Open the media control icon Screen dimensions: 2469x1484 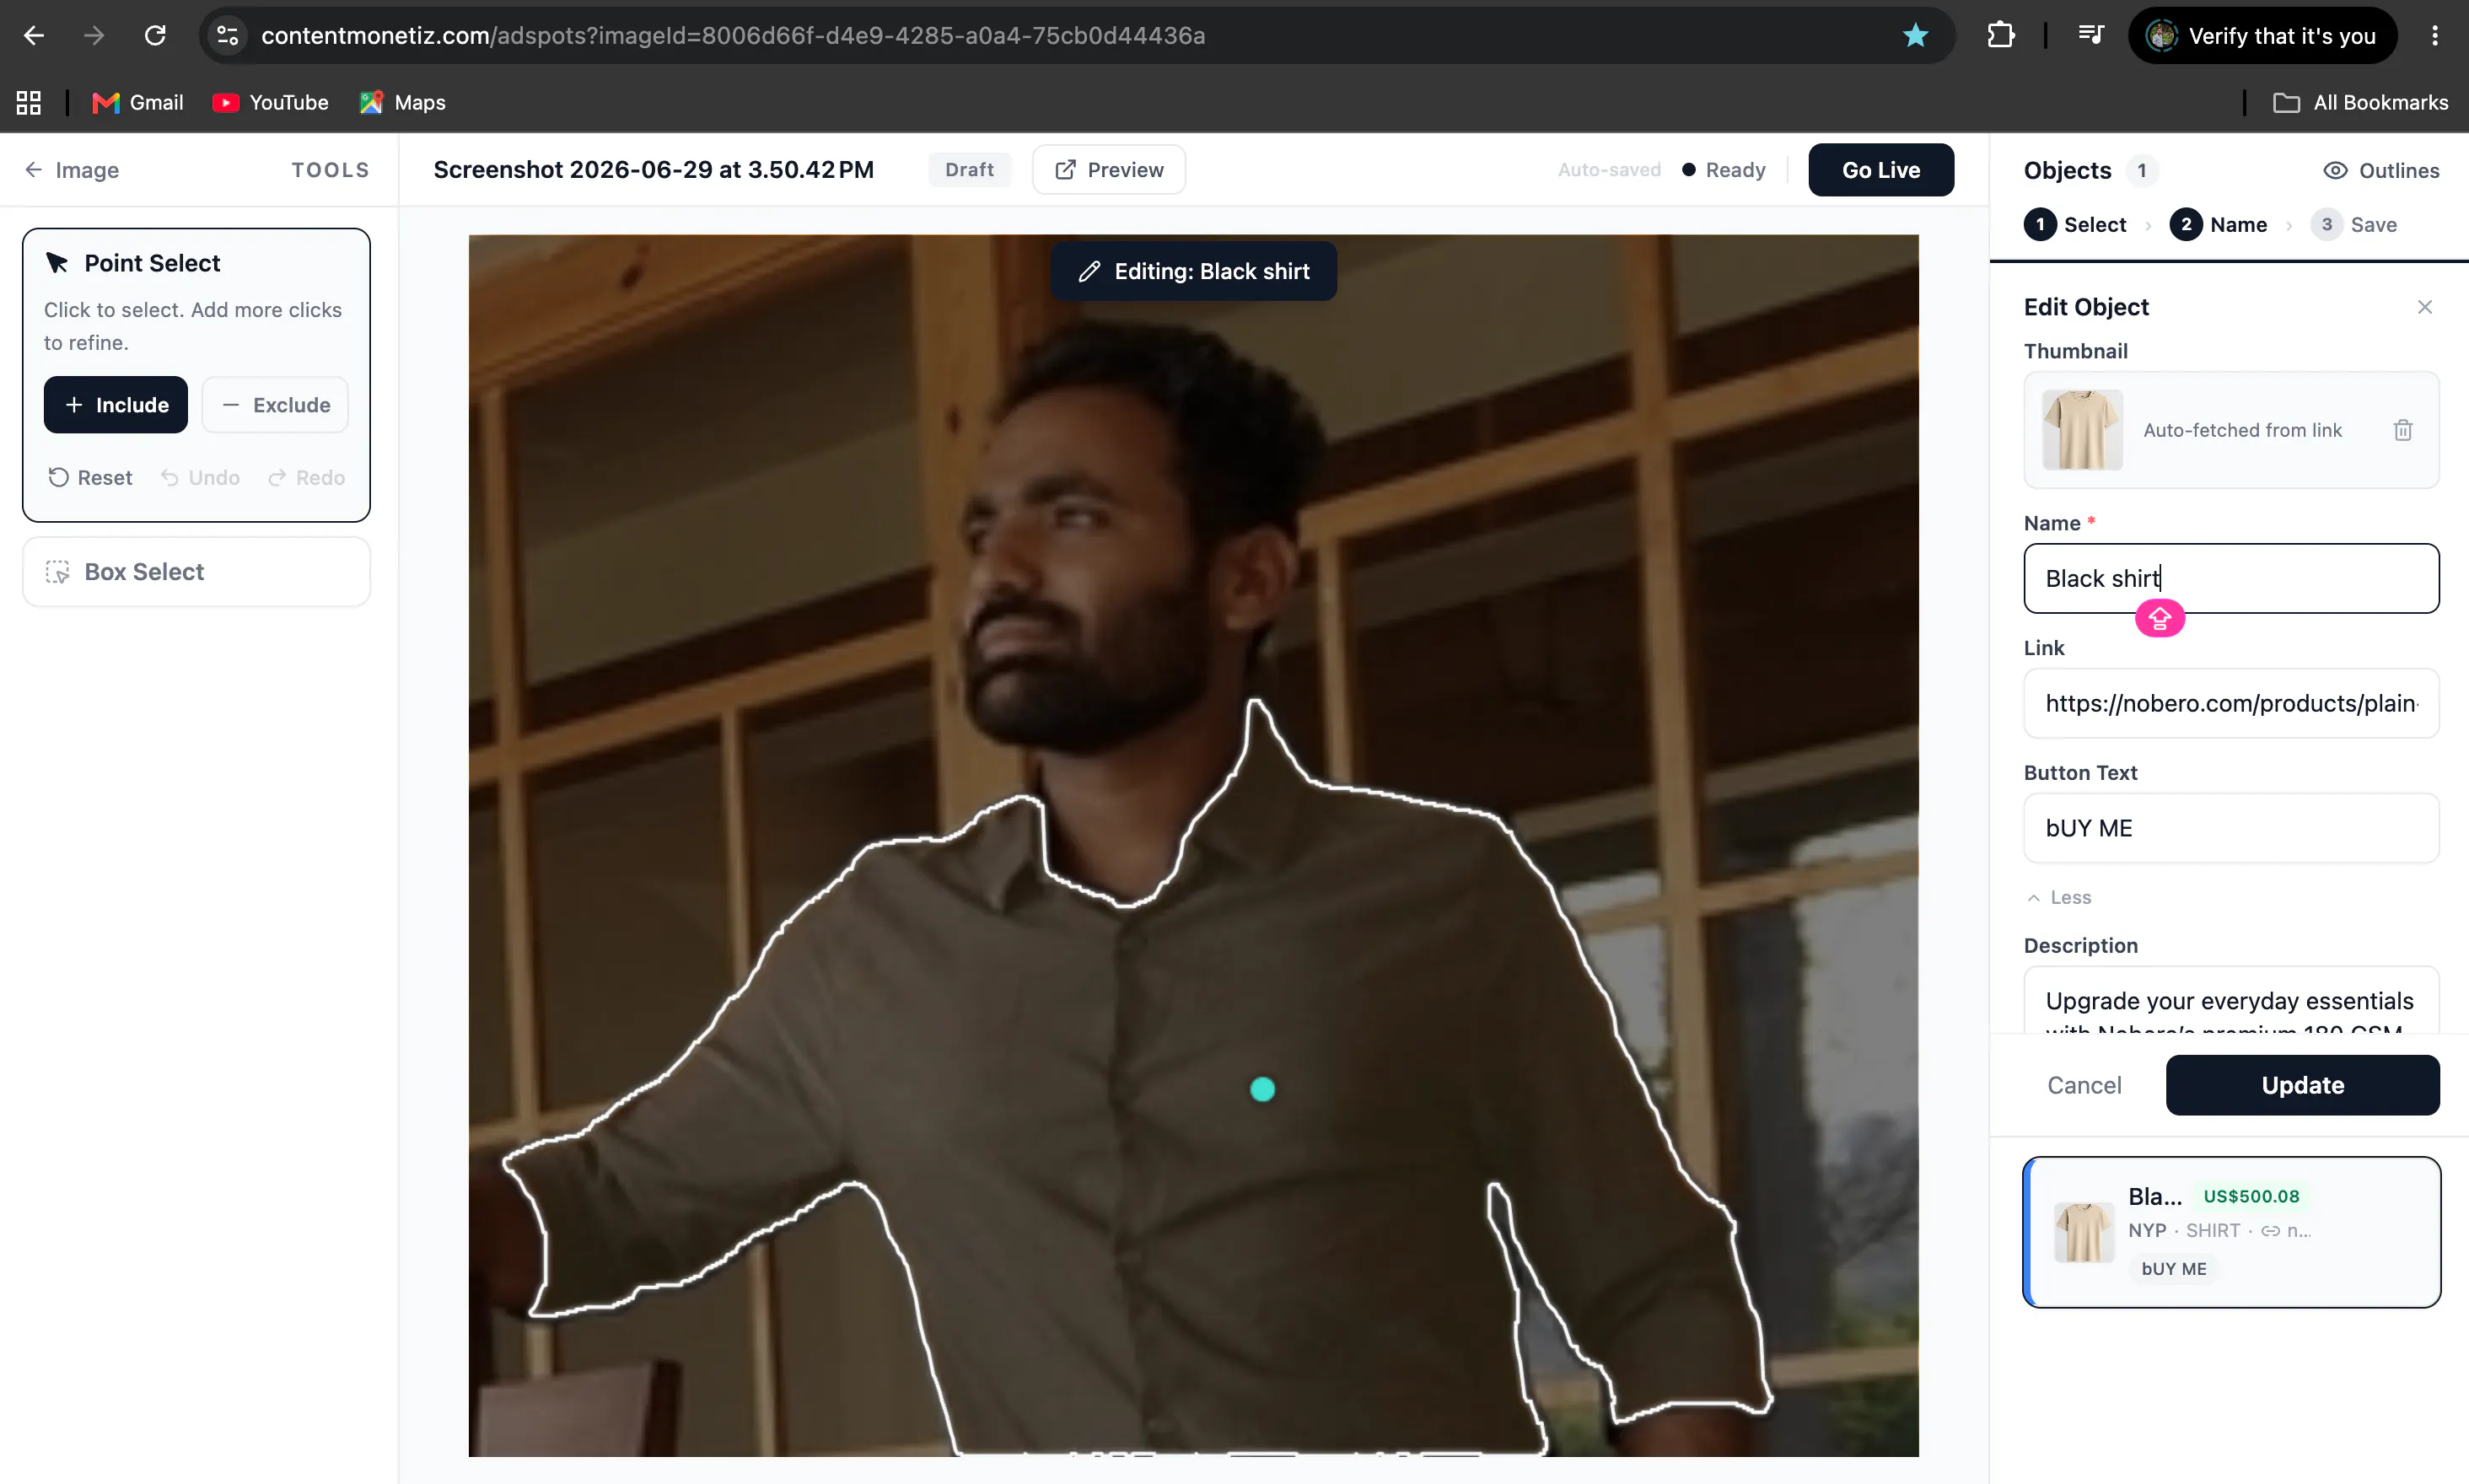pyautogui.click(x=2091, y=36)
